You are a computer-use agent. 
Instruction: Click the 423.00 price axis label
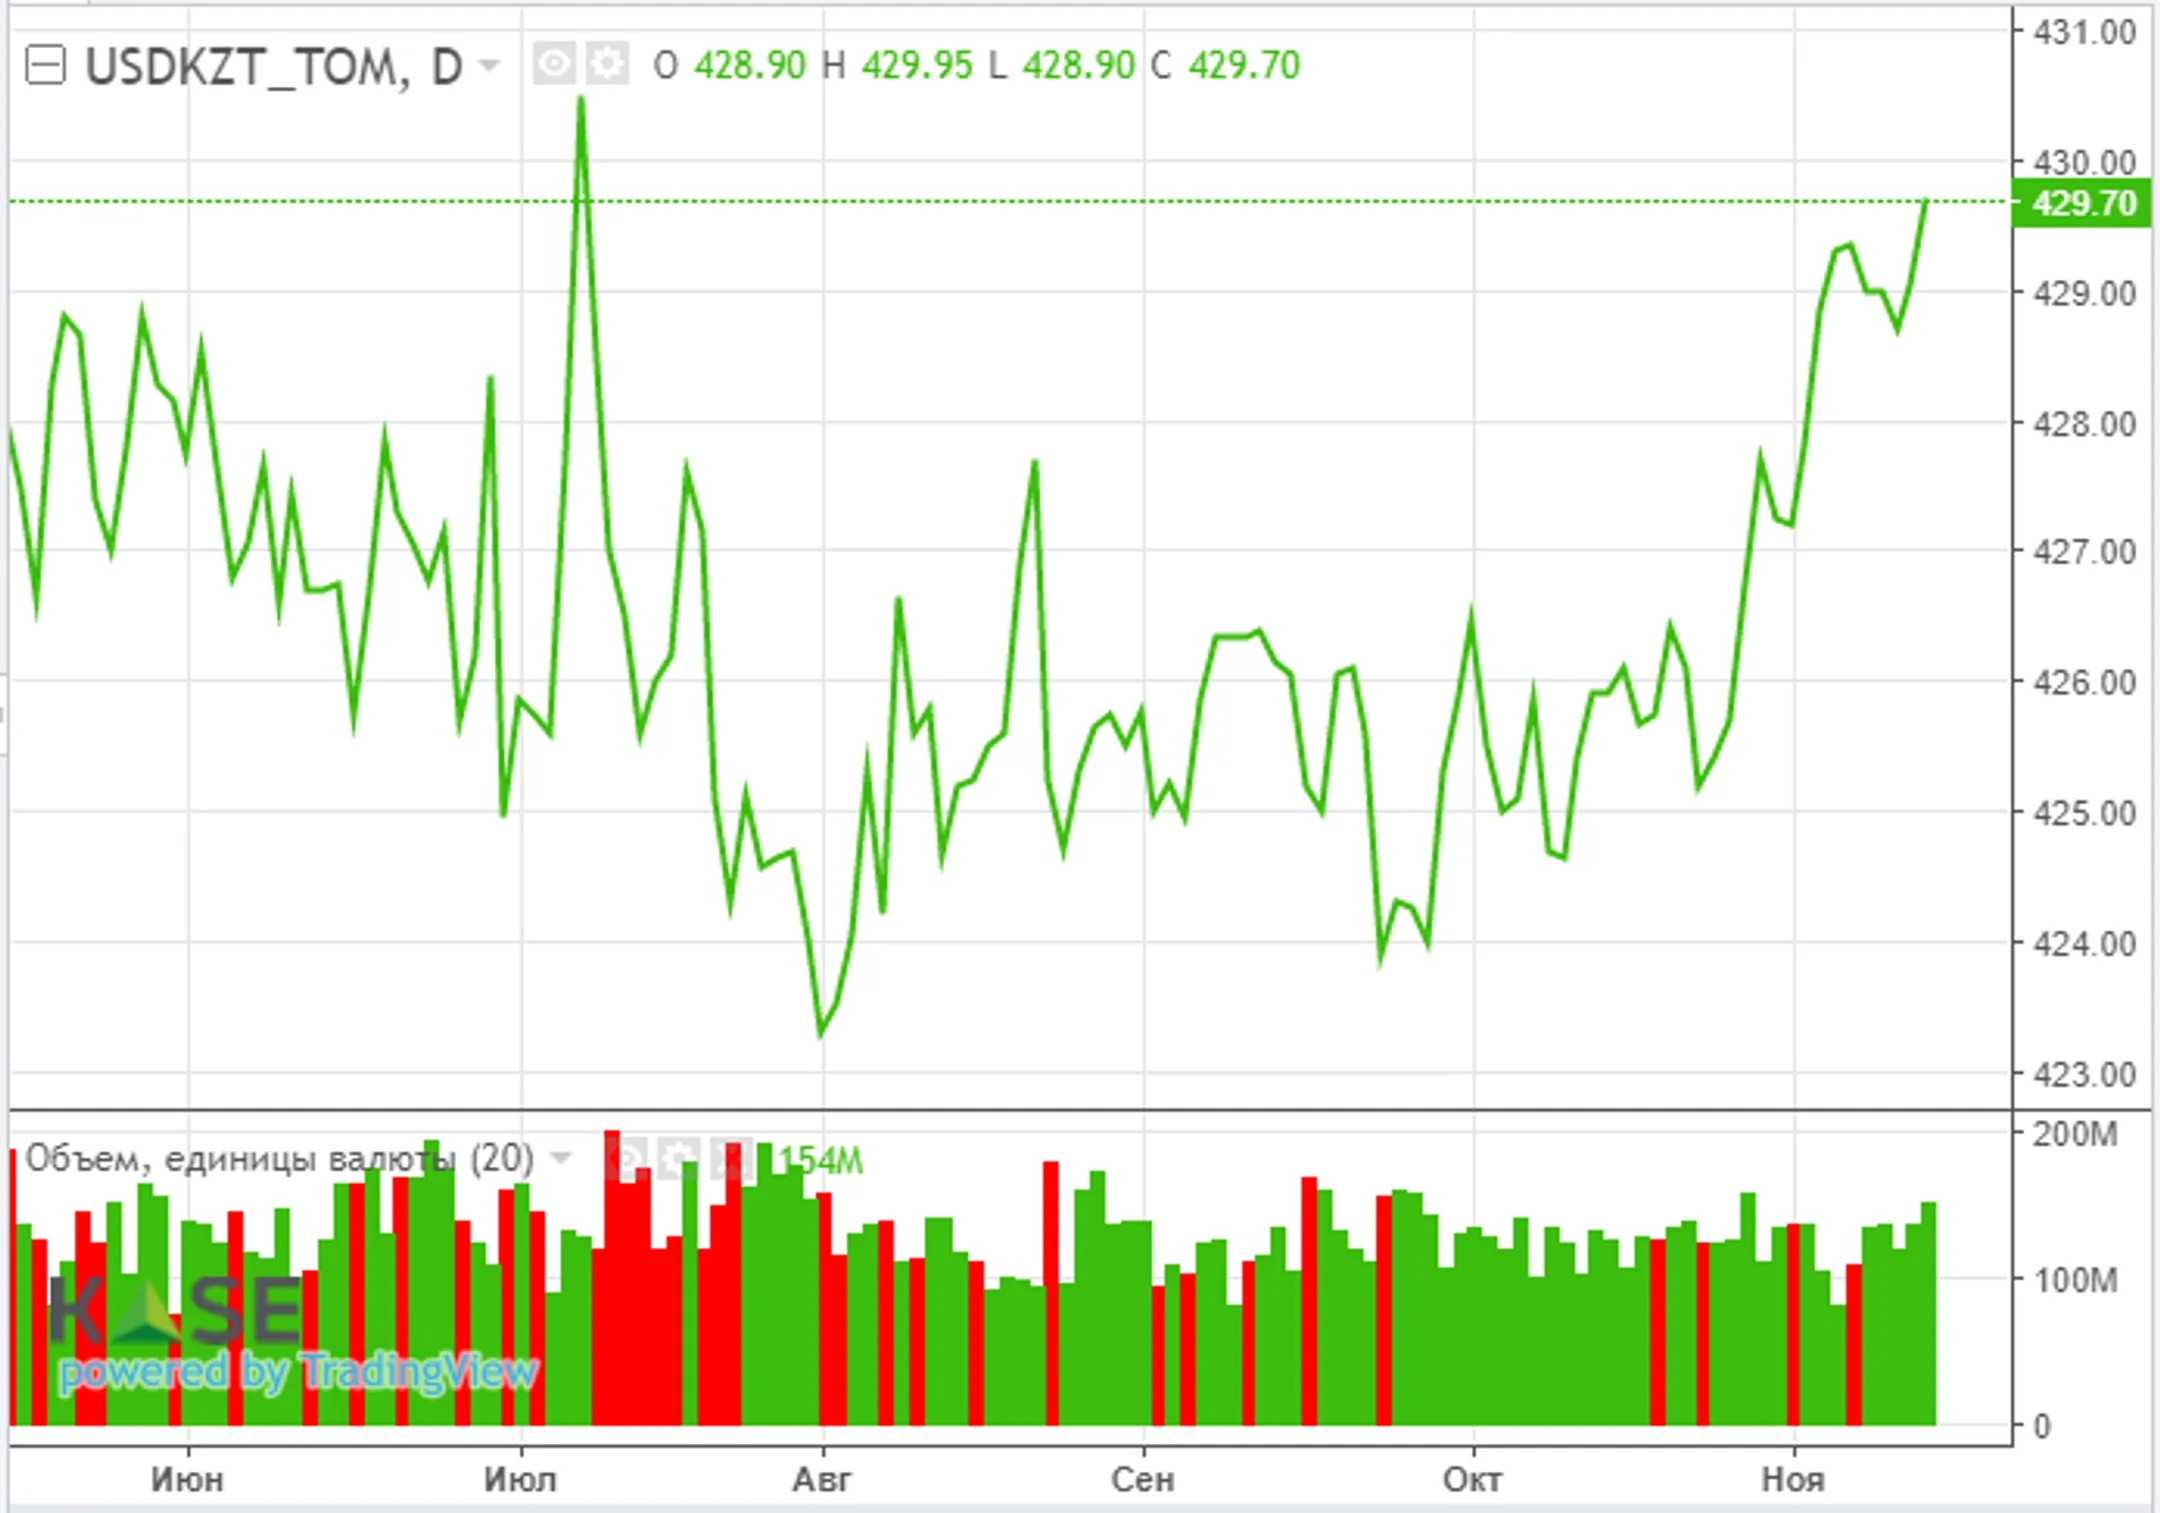(x=2084, y=1075)
